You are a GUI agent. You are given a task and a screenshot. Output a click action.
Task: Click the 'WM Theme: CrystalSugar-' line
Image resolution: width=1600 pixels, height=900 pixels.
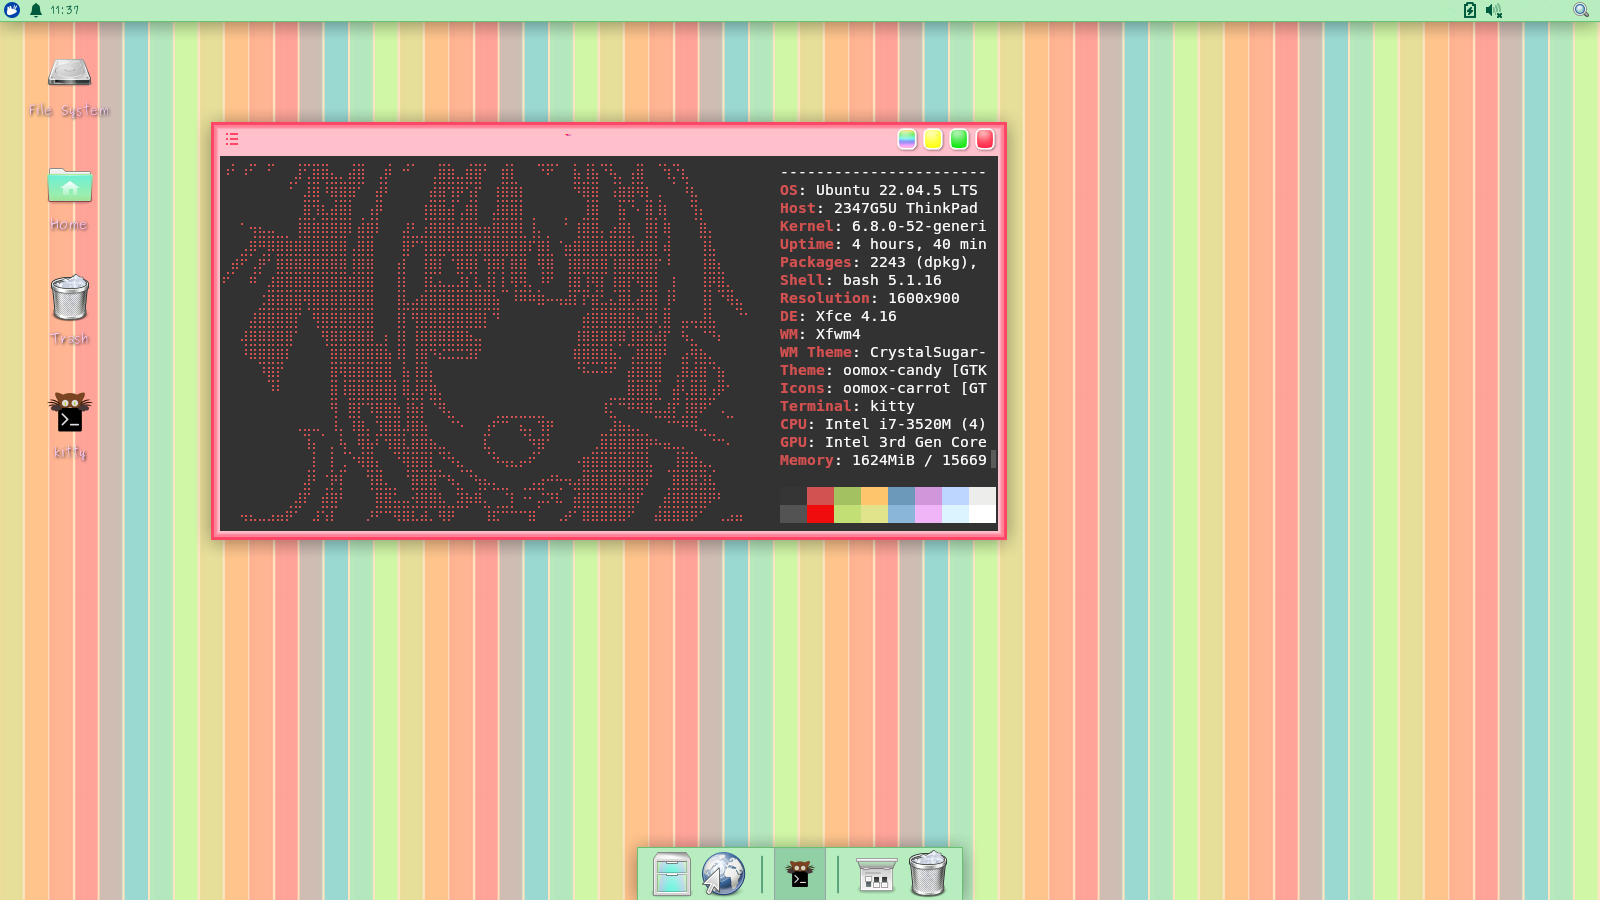click(883, 352)
